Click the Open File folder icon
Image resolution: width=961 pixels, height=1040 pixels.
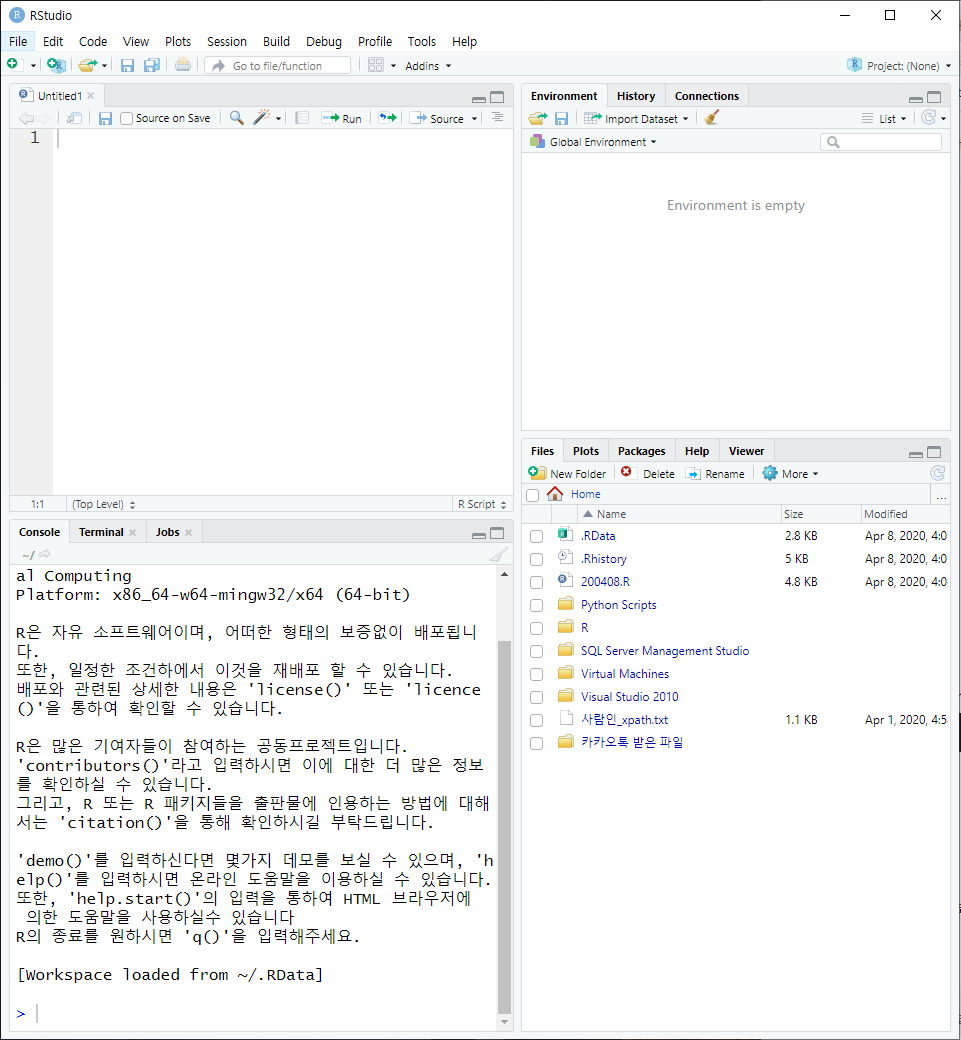tap(87, 65)
